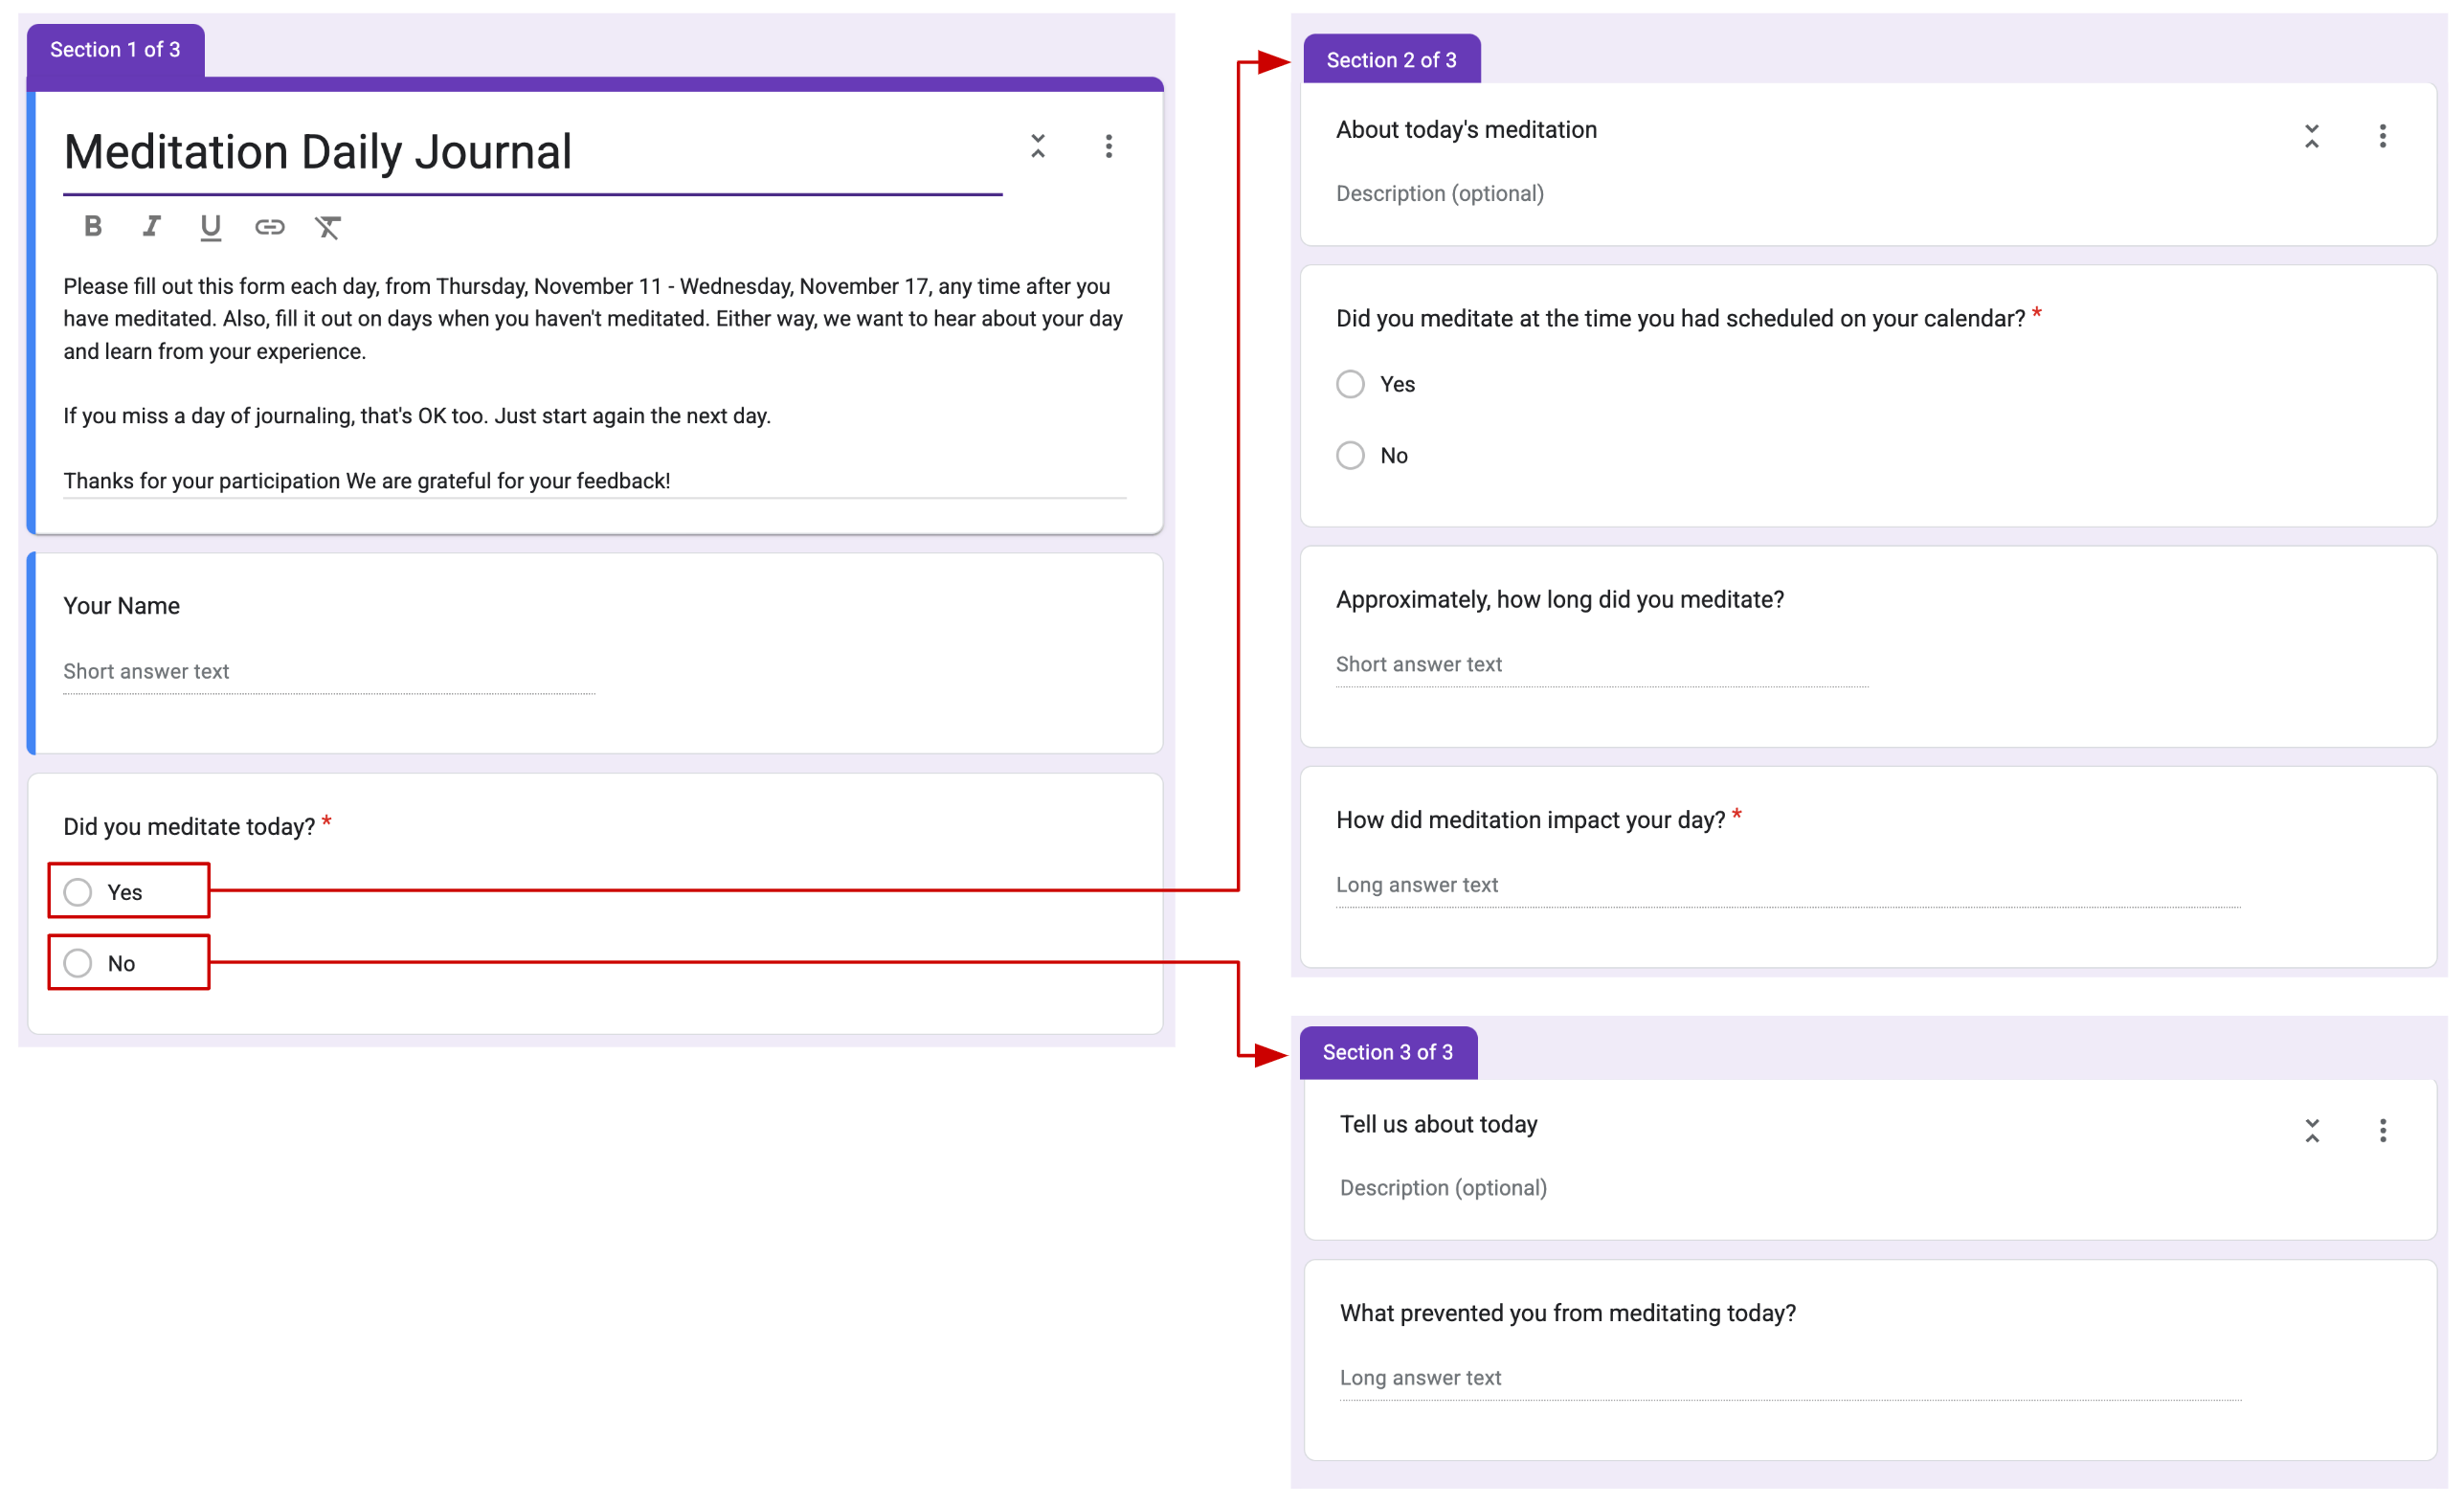This screenshot has height=1505, width=2464.
Task: Apply italic formatting to the form description
Action: coord(151,226)
